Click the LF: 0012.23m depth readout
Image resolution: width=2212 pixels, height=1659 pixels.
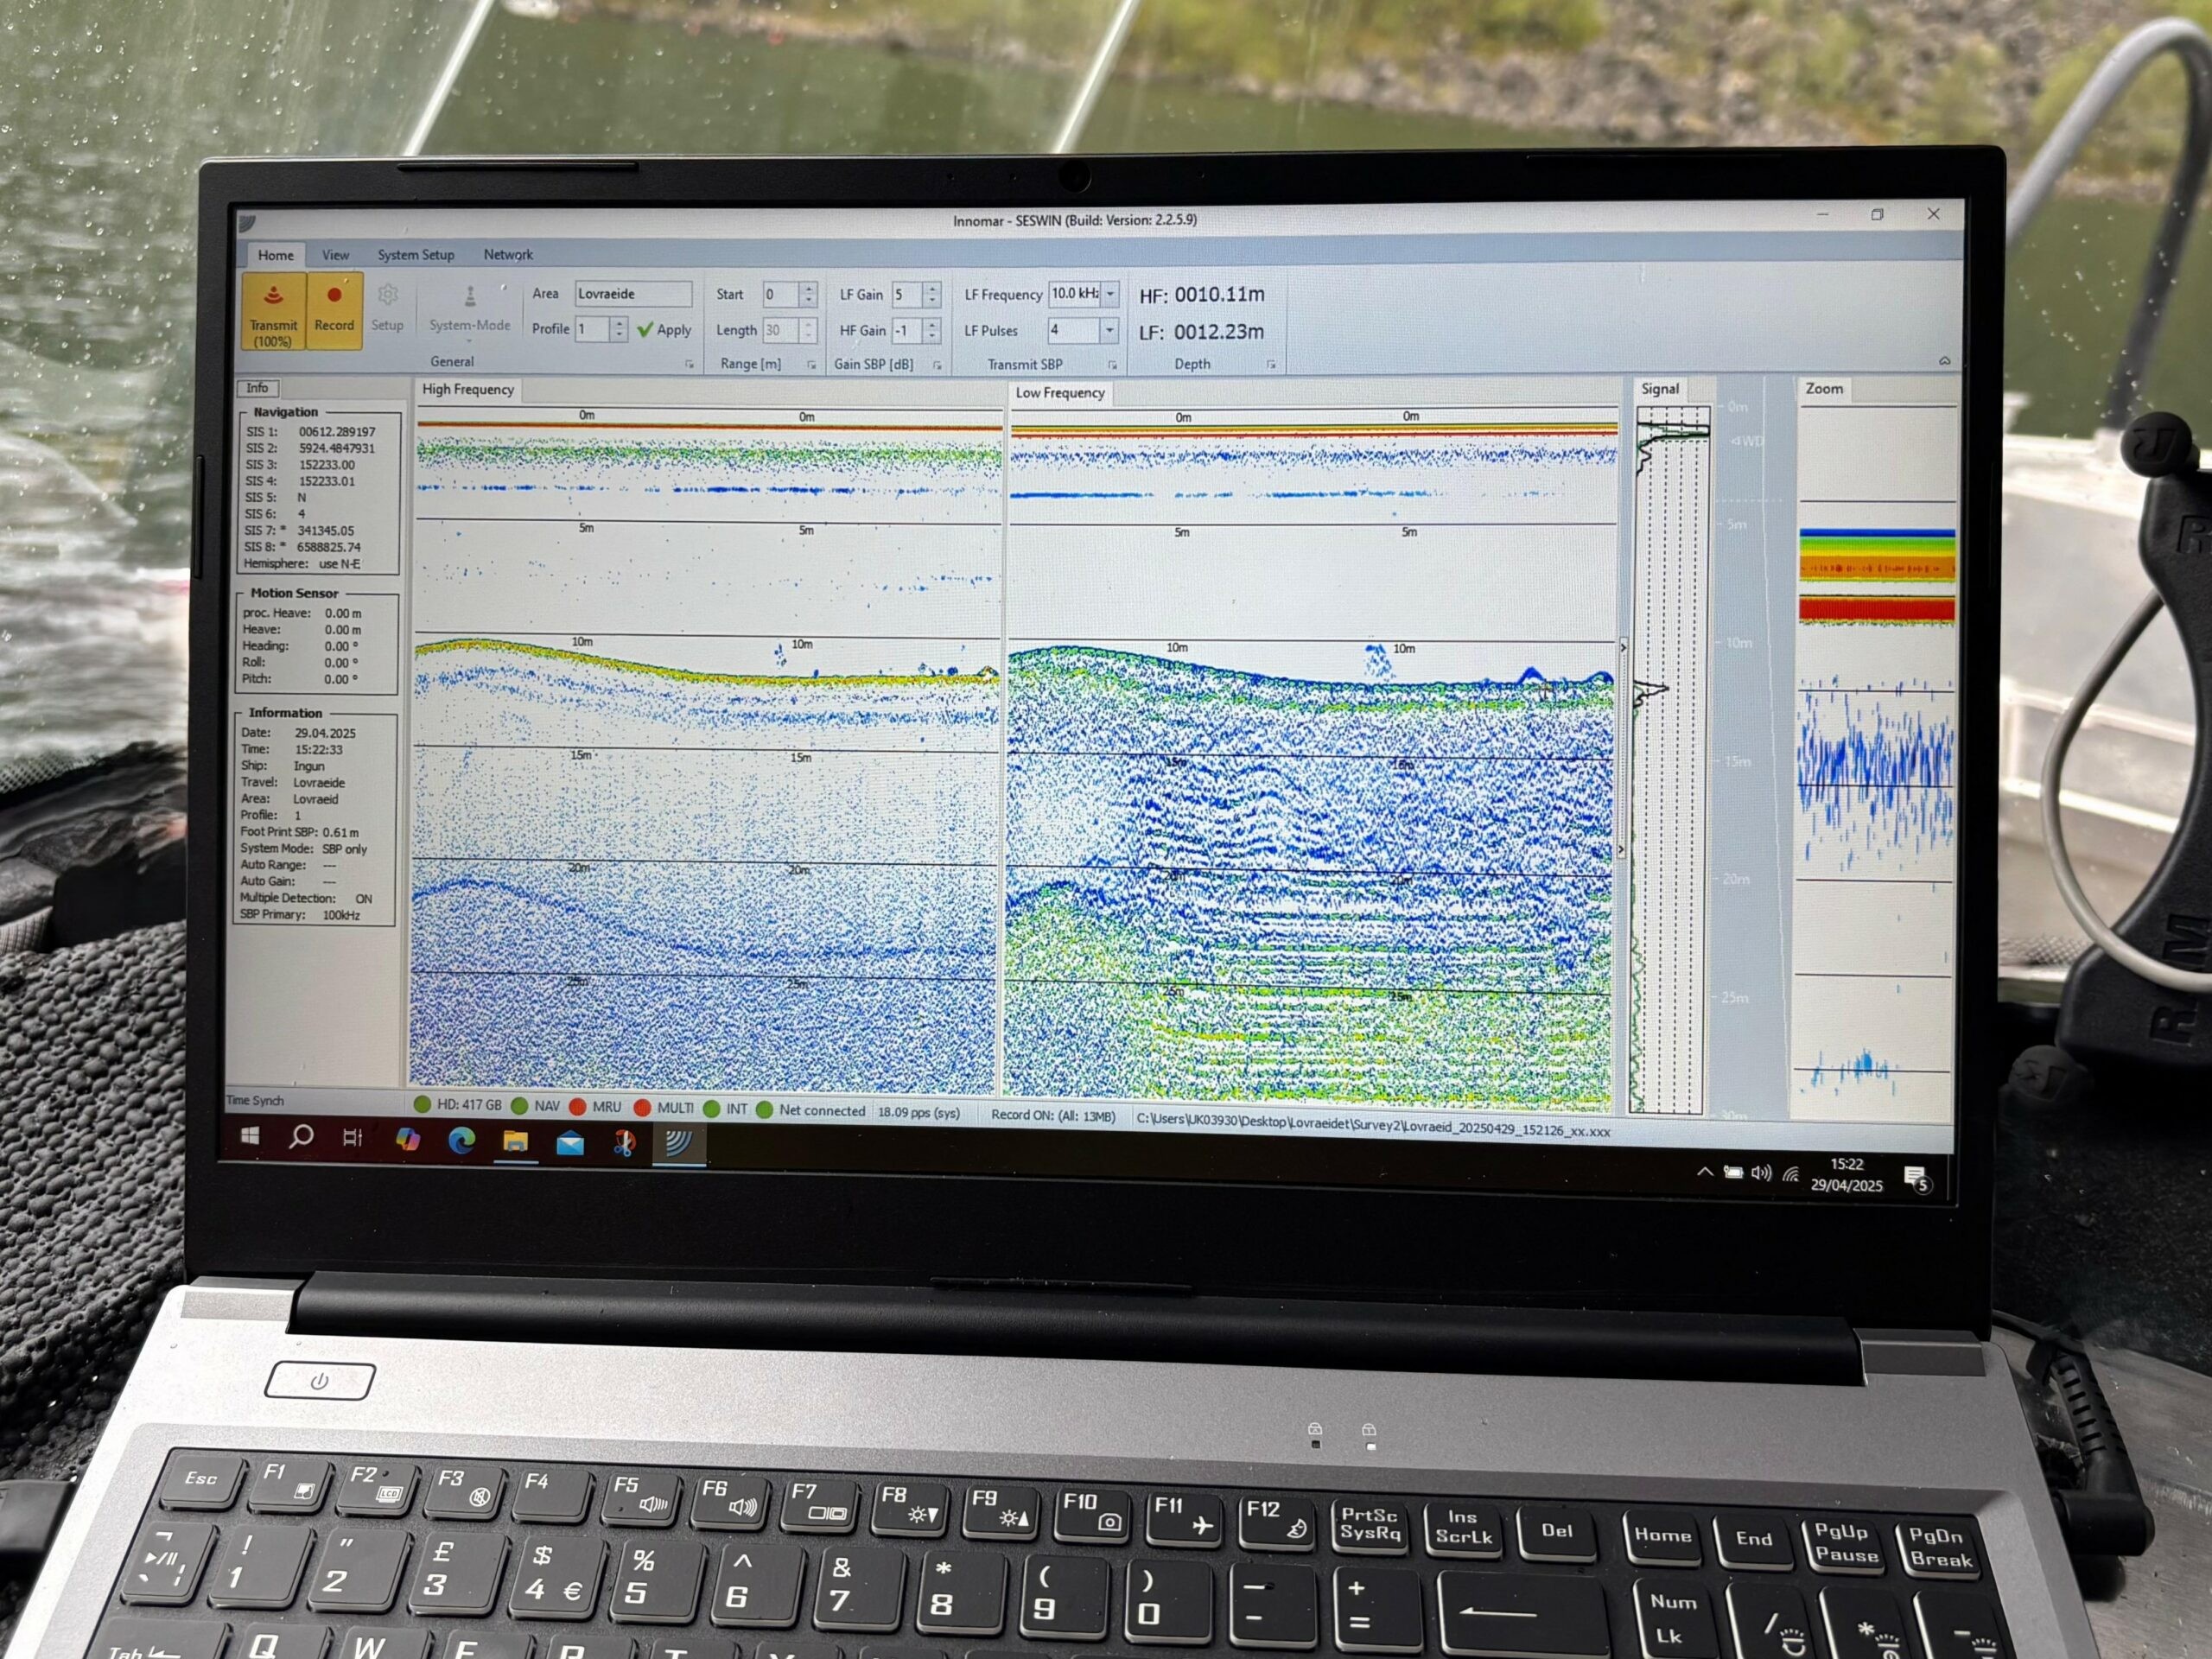pyautogui.click(x=1201, y=332)
